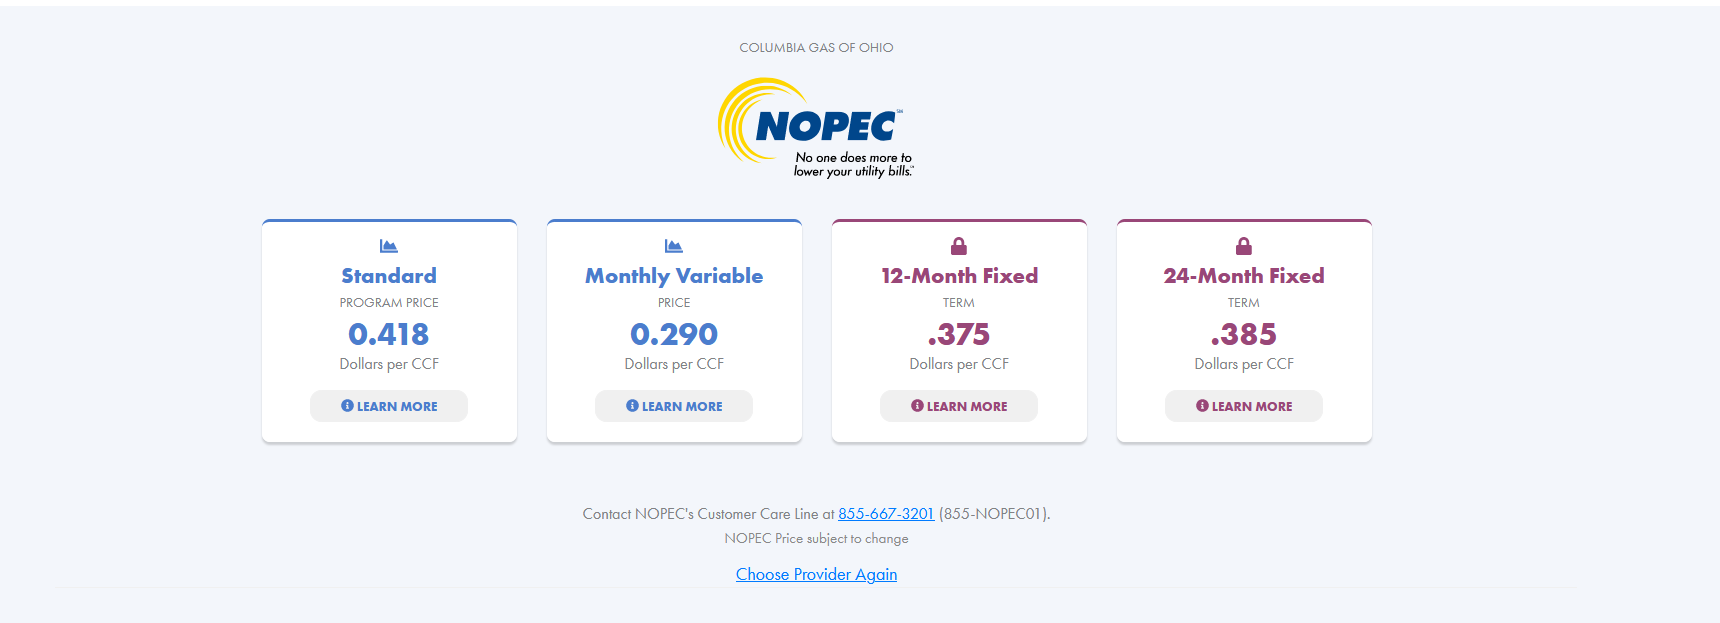Click the info icon on Standard's Learn More
Screen dimensions: 1720x623
click(347, 406)
